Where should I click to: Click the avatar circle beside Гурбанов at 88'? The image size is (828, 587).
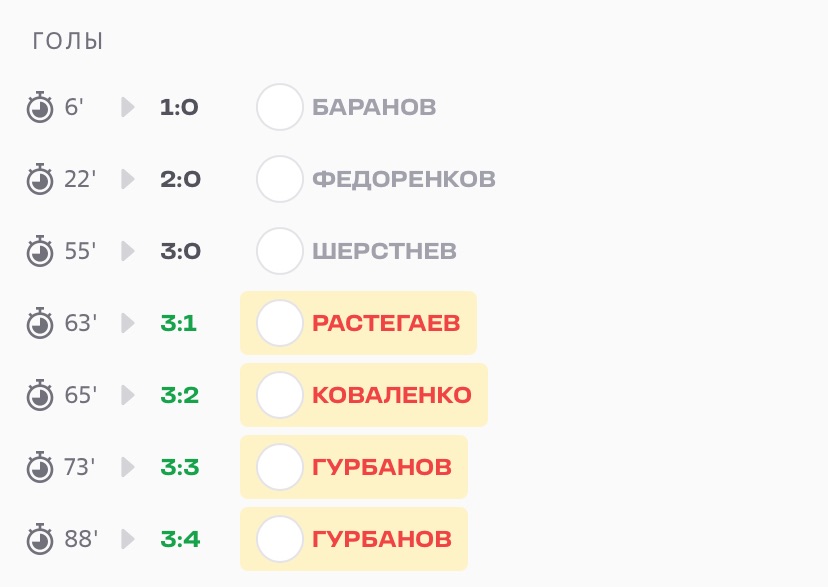(x=280, y=539)
